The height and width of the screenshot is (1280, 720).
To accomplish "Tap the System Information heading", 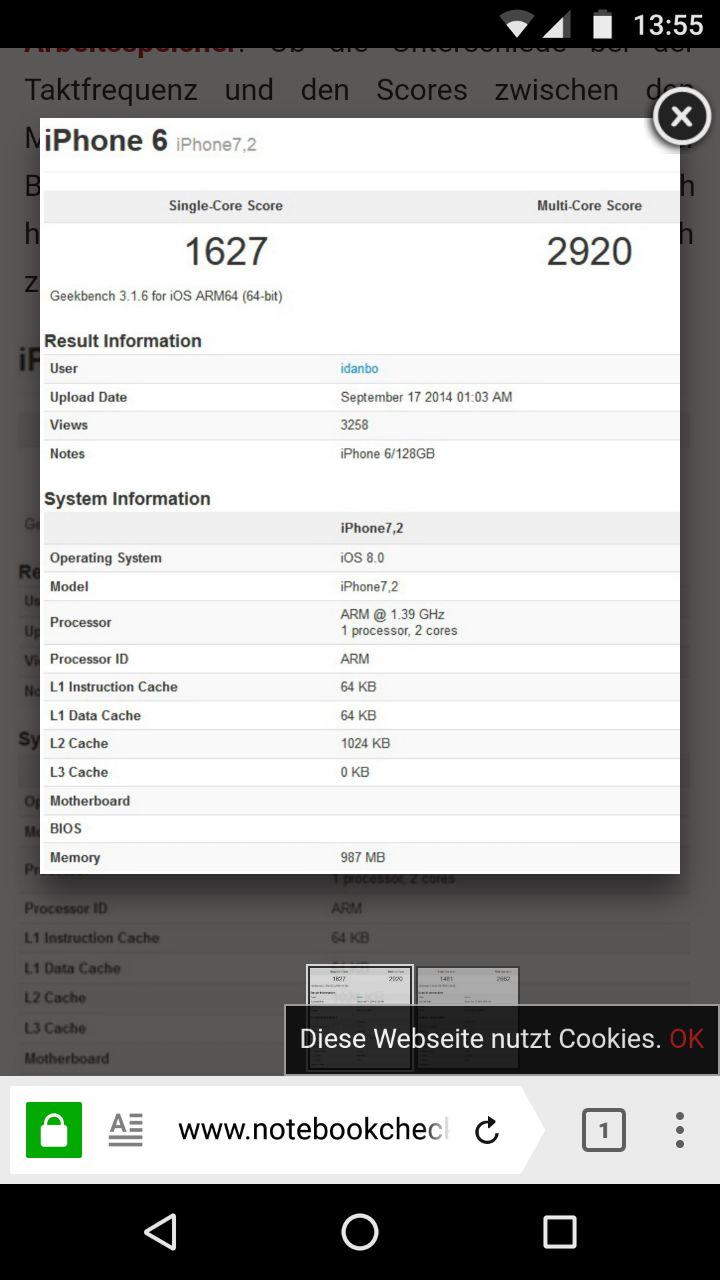I will (x=127, y=499).
